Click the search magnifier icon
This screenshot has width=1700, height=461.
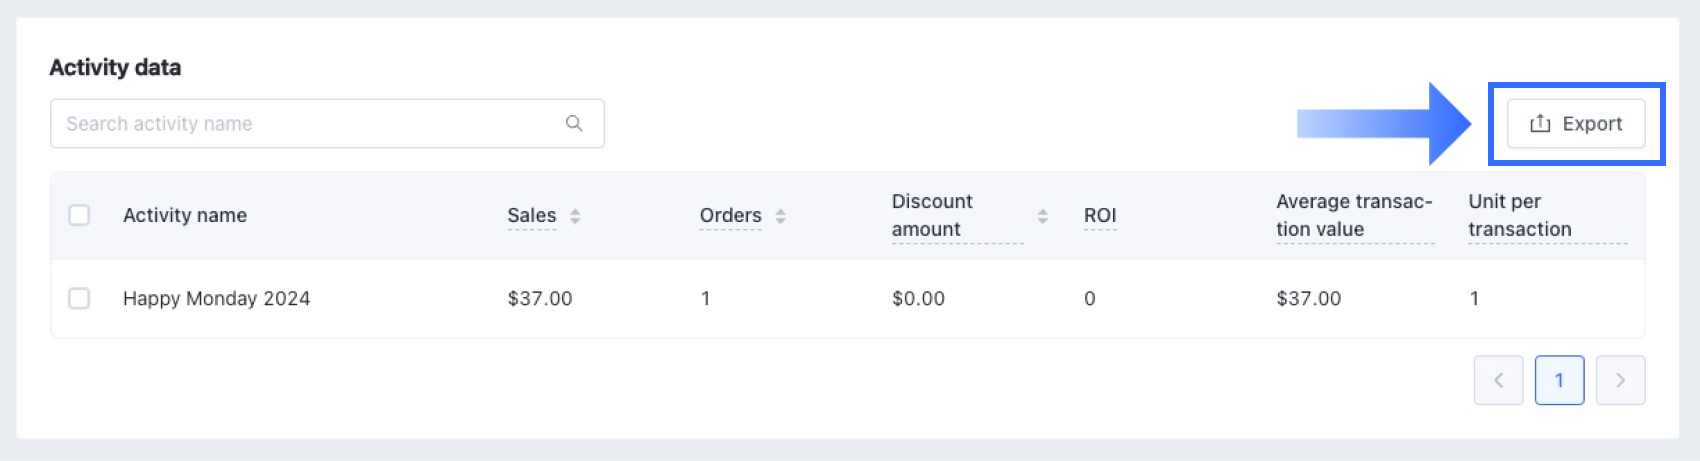(x=574, y=123)
